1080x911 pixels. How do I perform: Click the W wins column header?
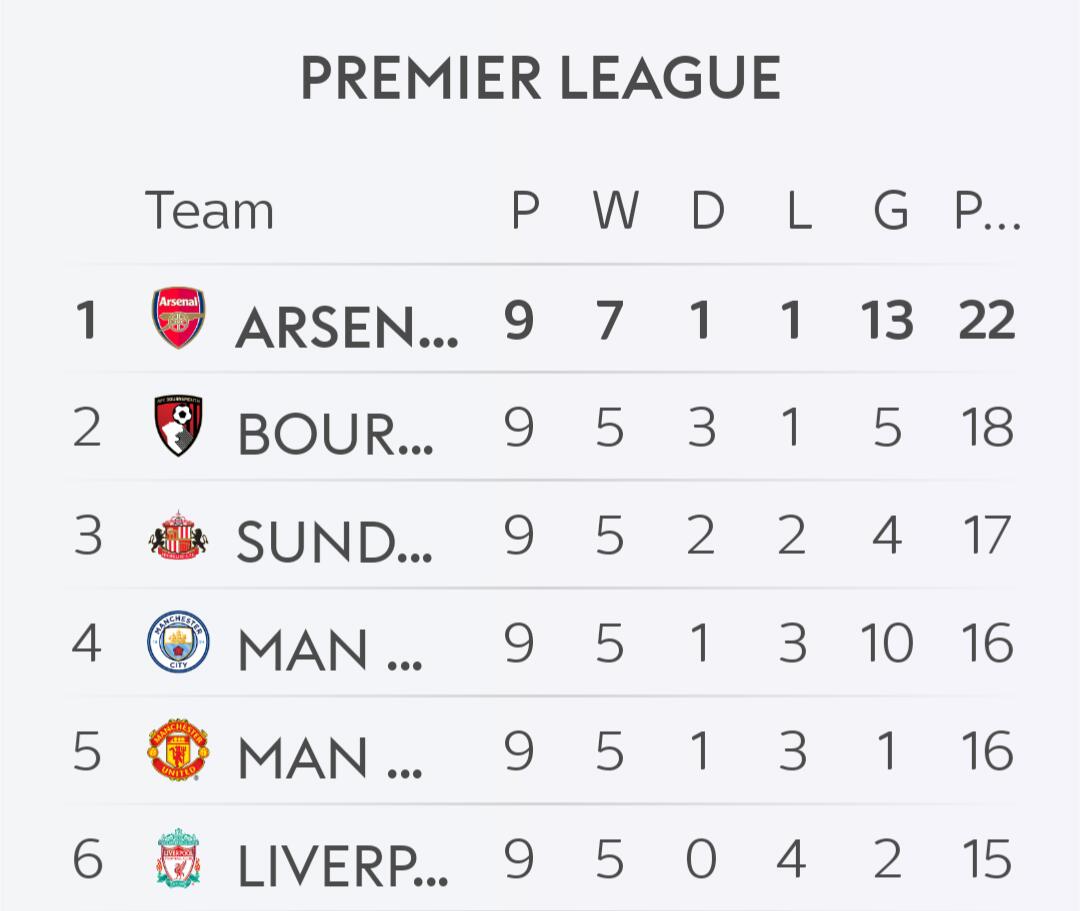615,211
